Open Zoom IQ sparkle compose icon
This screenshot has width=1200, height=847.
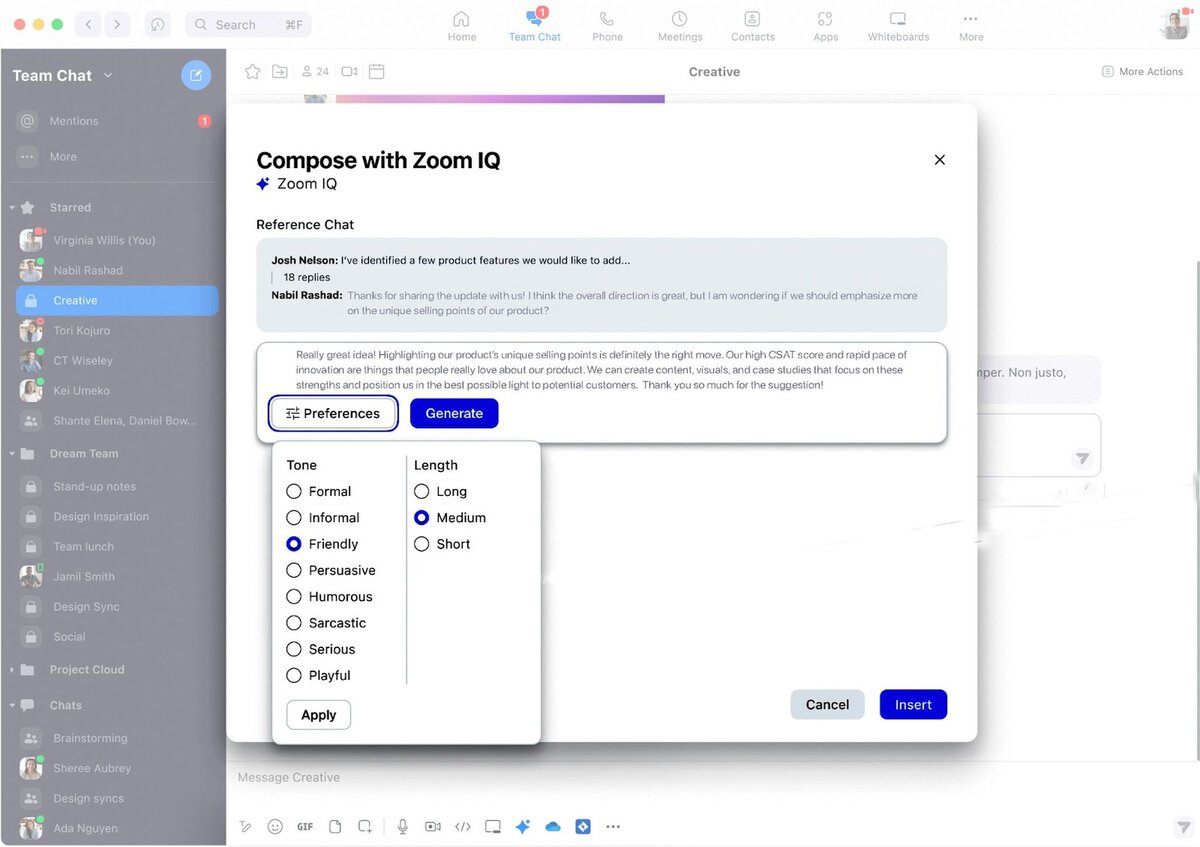pyautogui.click(x=522, y=826)
